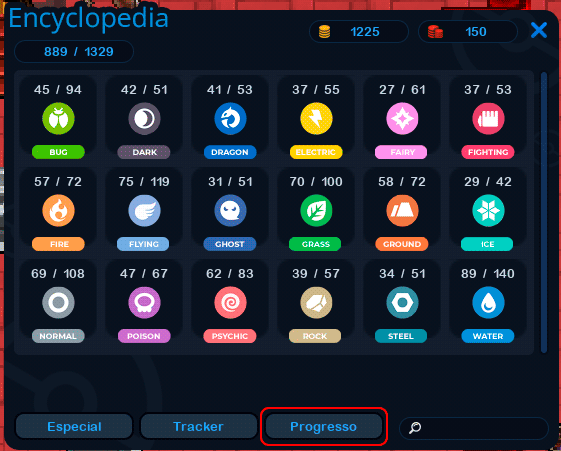Viewport: 561px width, 451px height.
Task: Close the Encyclopedia with the X button
Action: point(539,30)
